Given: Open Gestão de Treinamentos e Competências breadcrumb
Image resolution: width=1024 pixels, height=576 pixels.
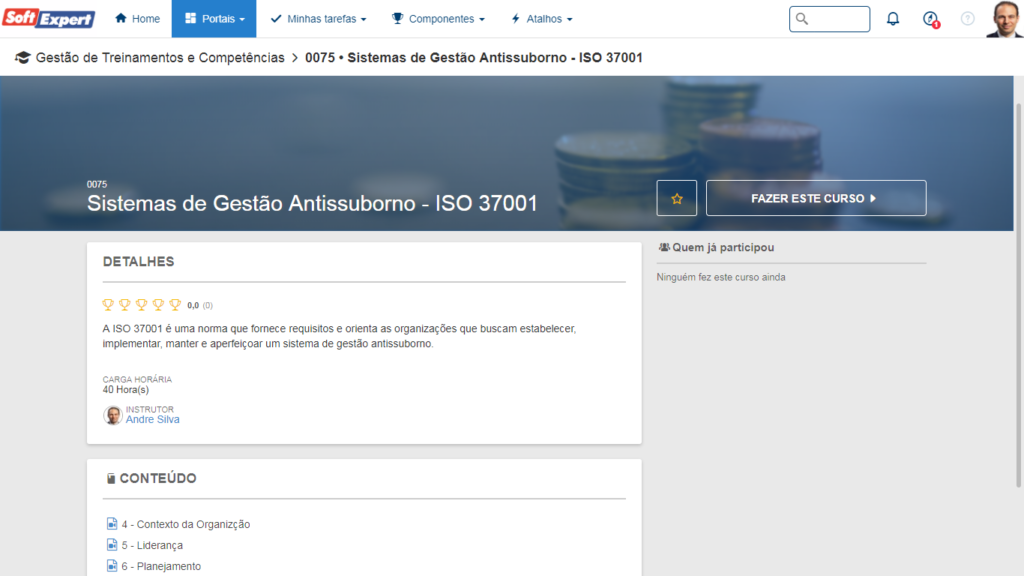Looking at the screenshot, I should pos(160,58).
